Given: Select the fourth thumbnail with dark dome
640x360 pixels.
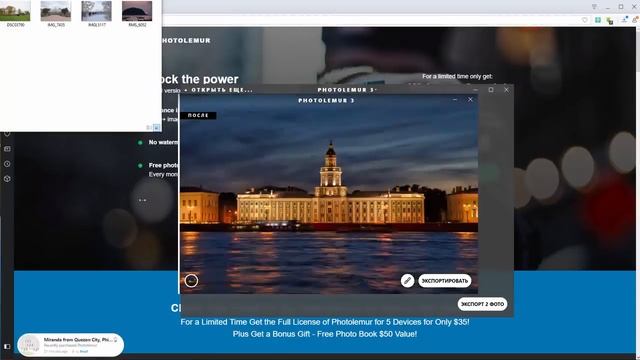Looking at the screenshot, I should point(137,13).
